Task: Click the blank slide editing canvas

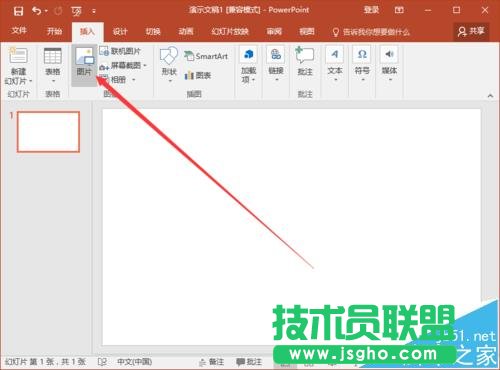Action: pos(291,227)
